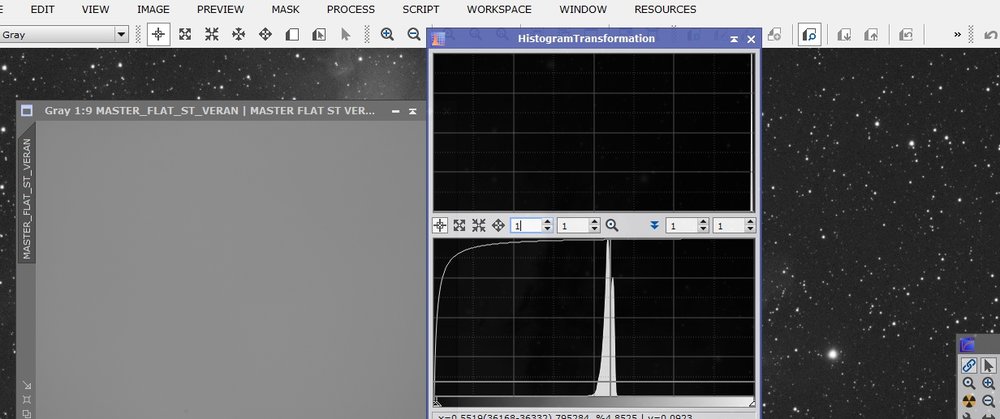
Task: Select the New Preview tool in main toolbar
Action: 292,34
